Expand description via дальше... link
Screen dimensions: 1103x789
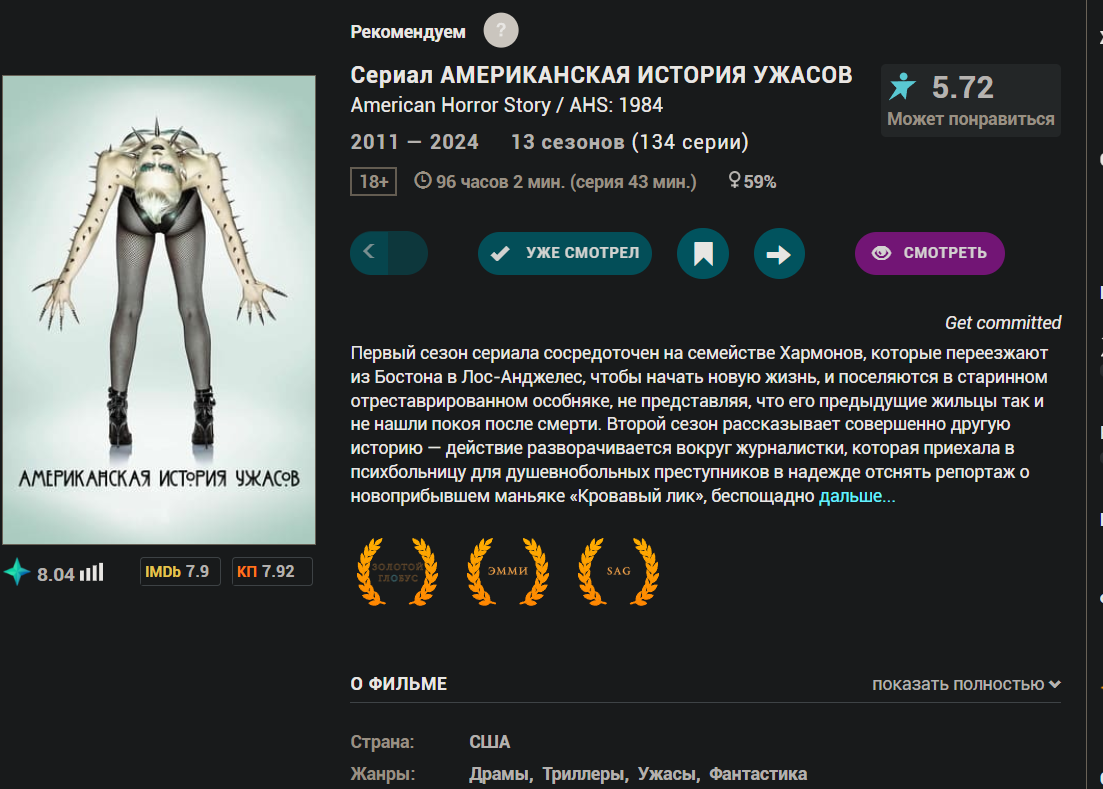pos(857,496)
